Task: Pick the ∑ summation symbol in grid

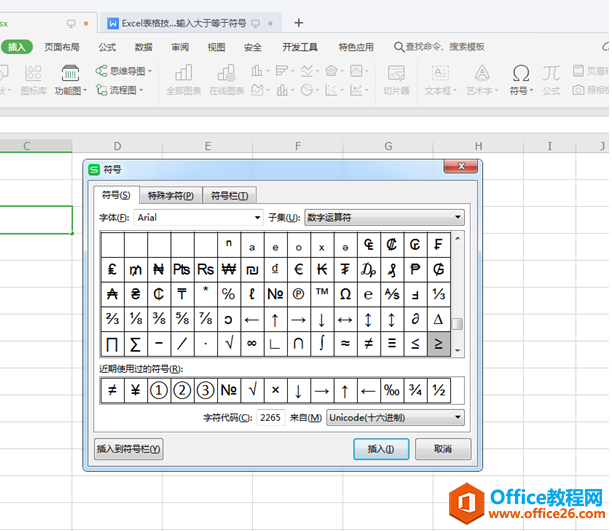Action: (x=135, y=345)
